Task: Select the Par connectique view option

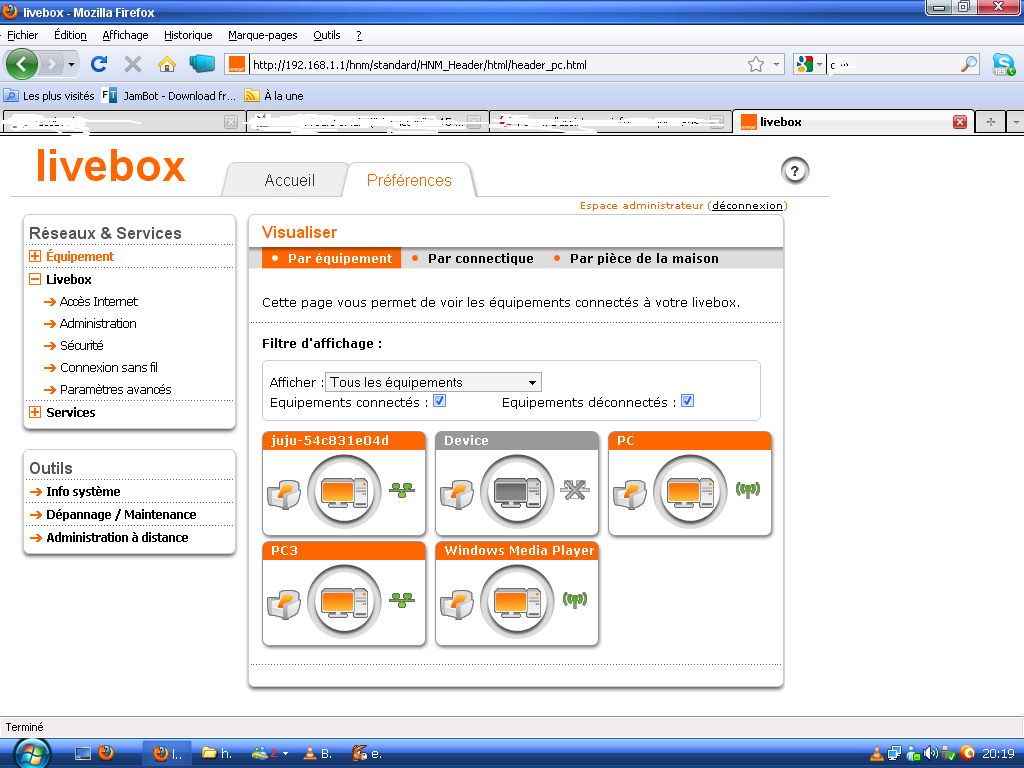Action: tap(480, 259)
